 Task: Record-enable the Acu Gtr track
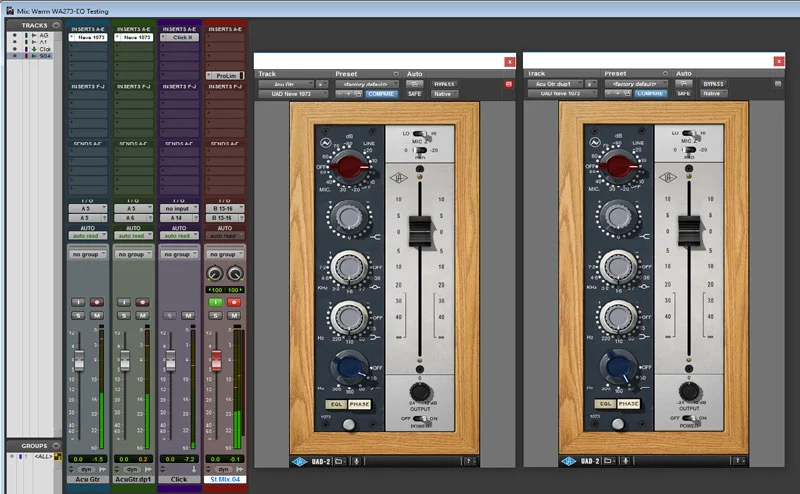[97, 302]
